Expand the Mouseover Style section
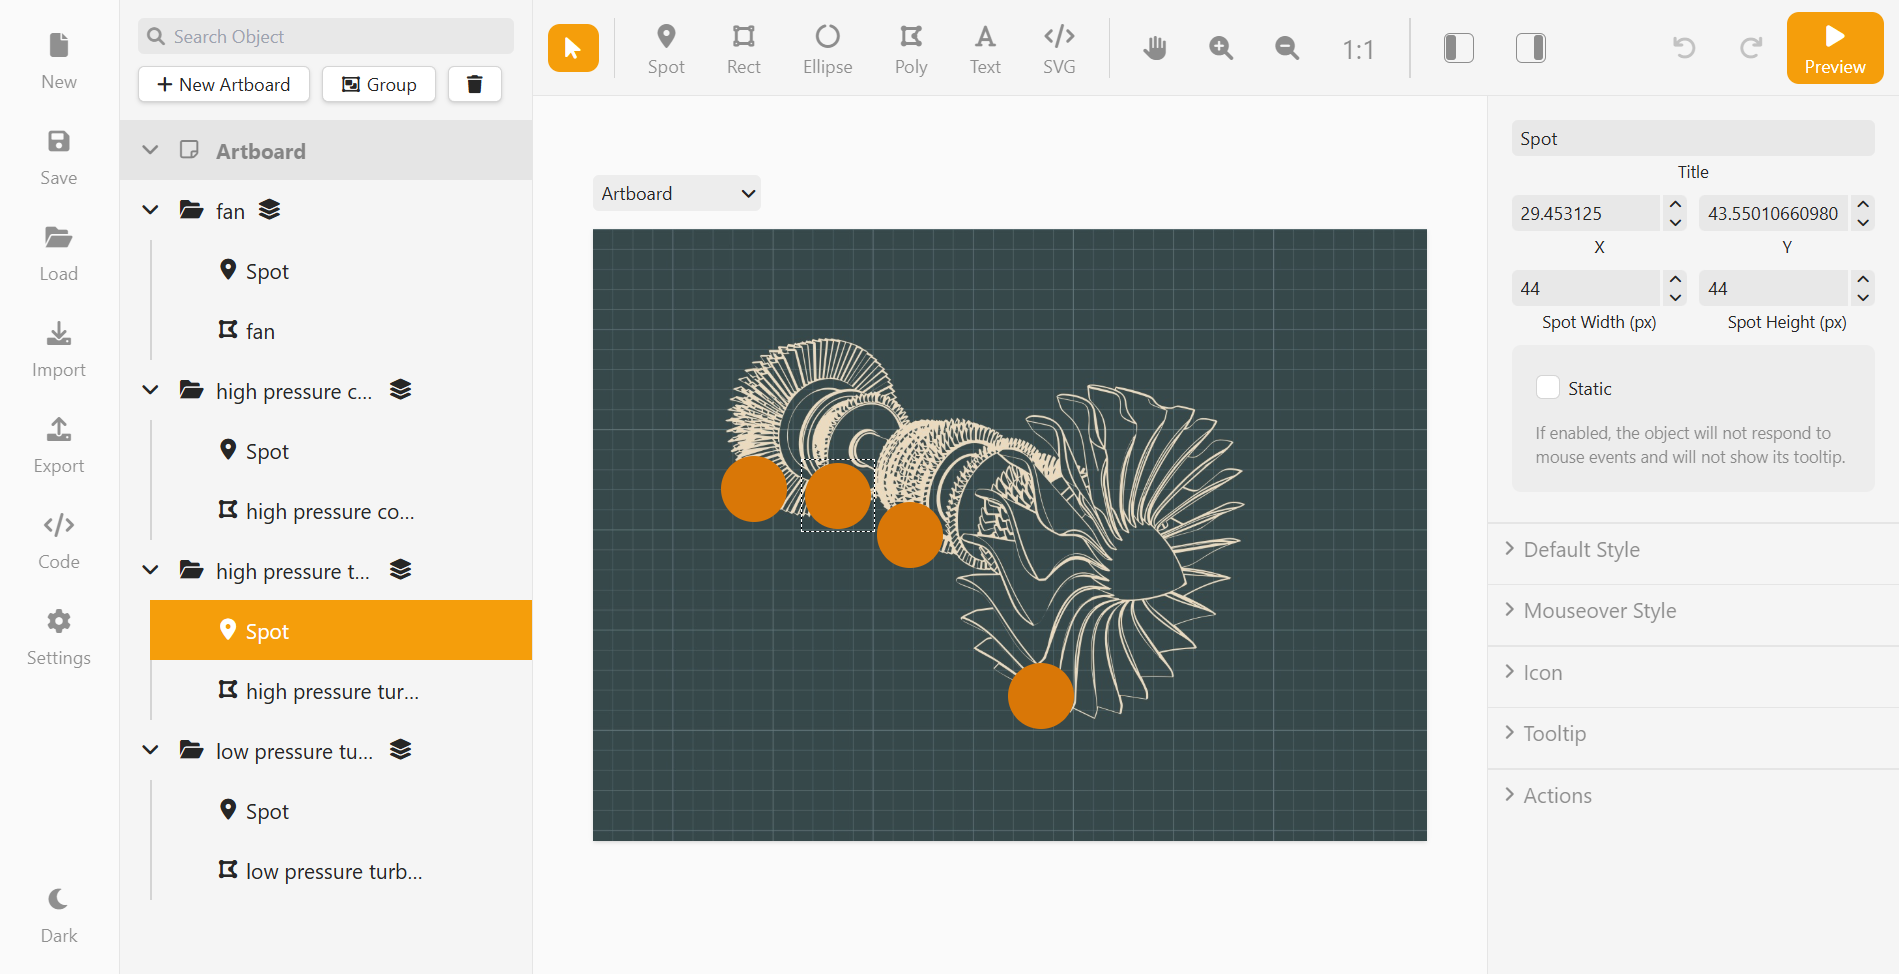 (x=1599, y=611)
